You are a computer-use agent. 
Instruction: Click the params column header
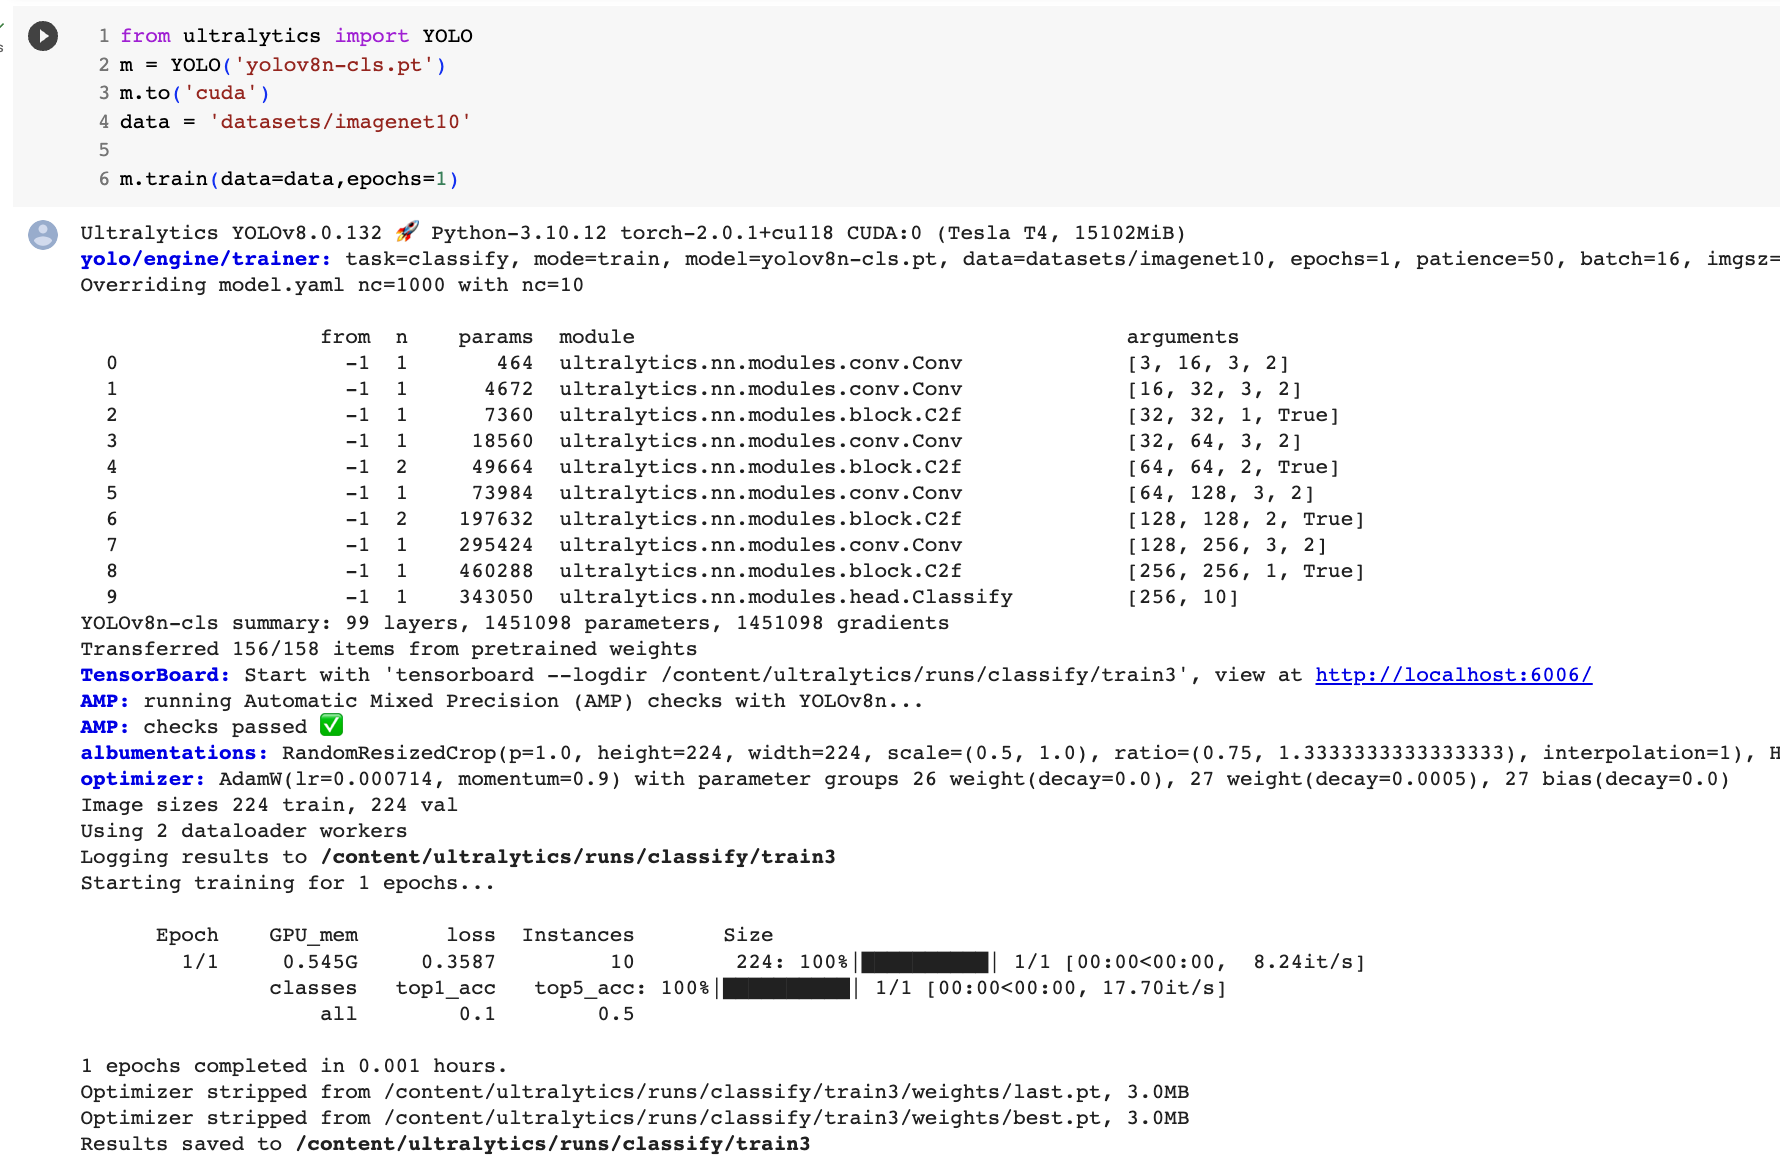coord(495,337)
